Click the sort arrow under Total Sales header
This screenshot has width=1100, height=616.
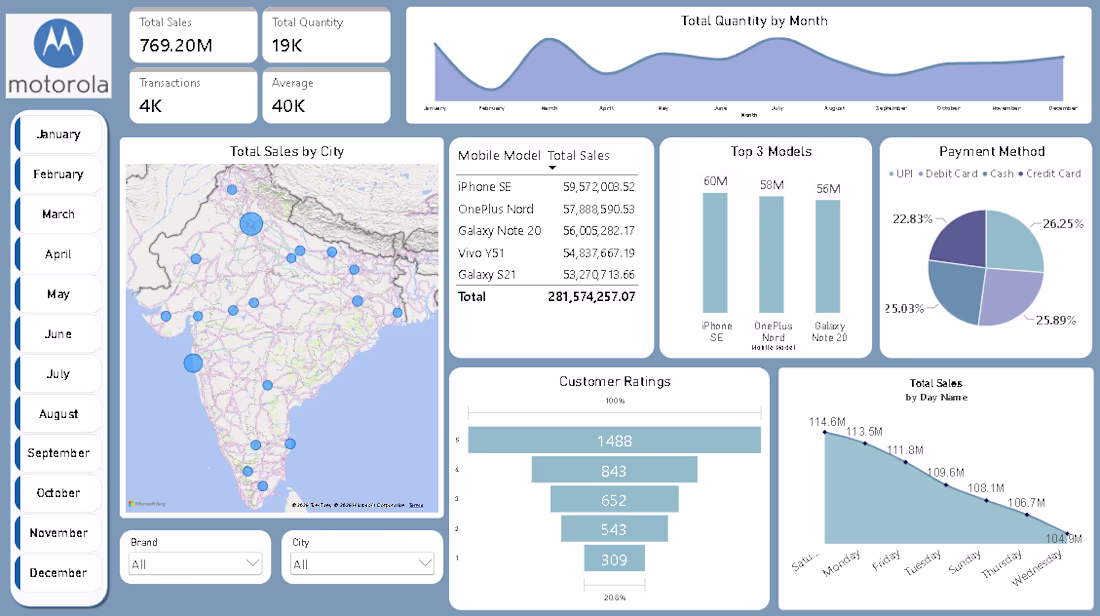coord(552,168)
